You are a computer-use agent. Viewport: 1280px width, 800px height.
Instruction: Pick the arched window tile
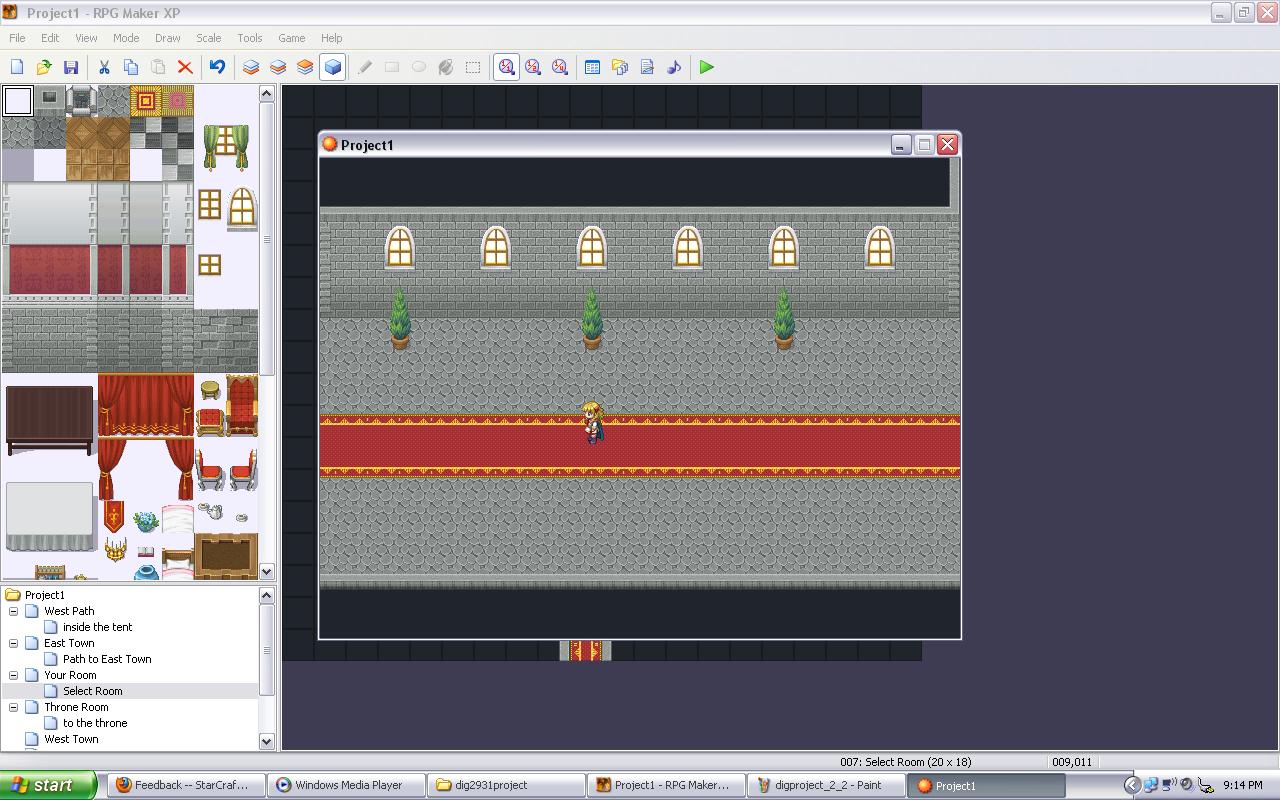pyautogui.click(x=242, y=208)
